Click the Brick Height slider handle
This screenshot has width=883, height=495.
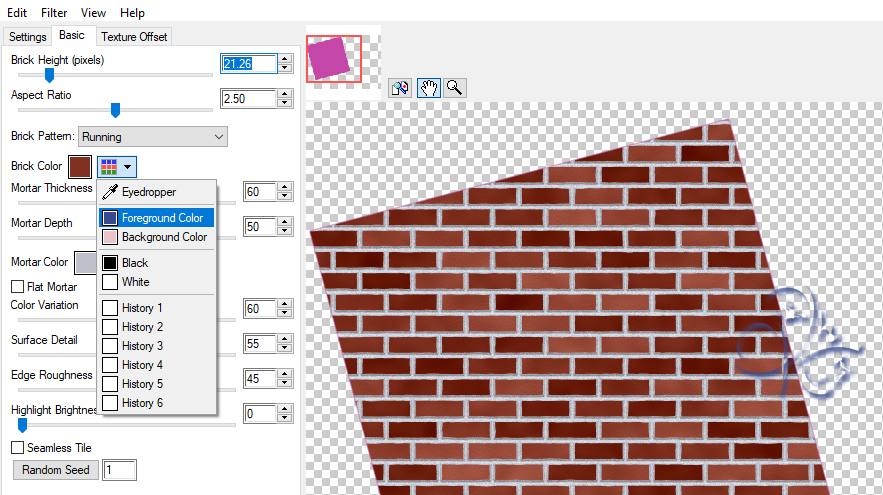pos(50,75)
